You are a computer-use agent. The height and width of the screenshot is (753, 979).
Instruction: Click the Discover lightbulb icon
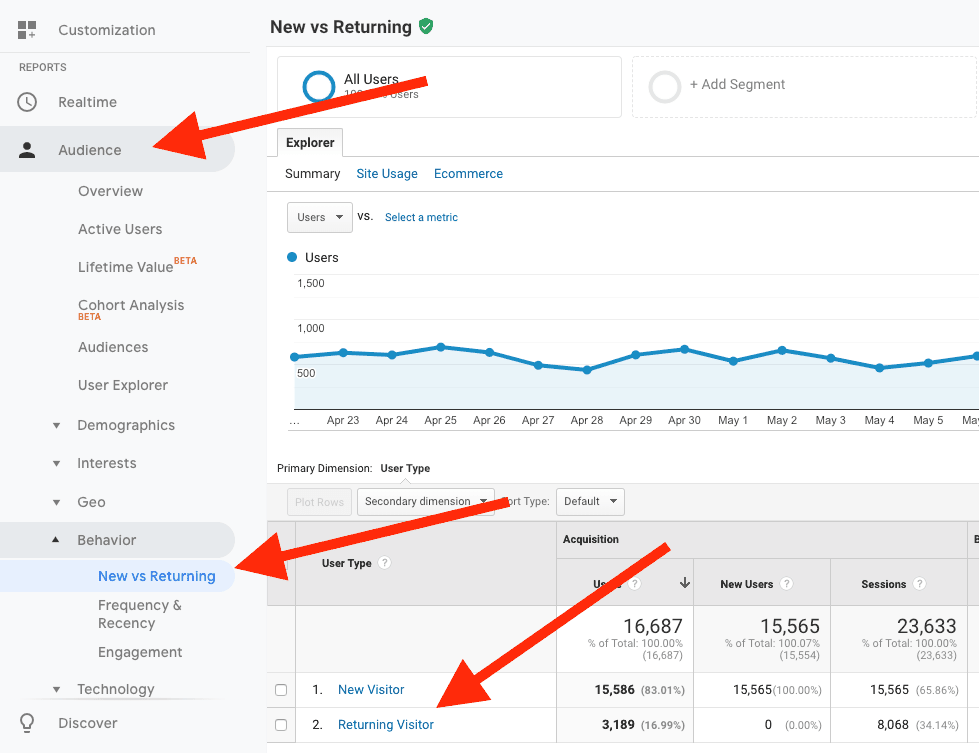pos(27,723)
